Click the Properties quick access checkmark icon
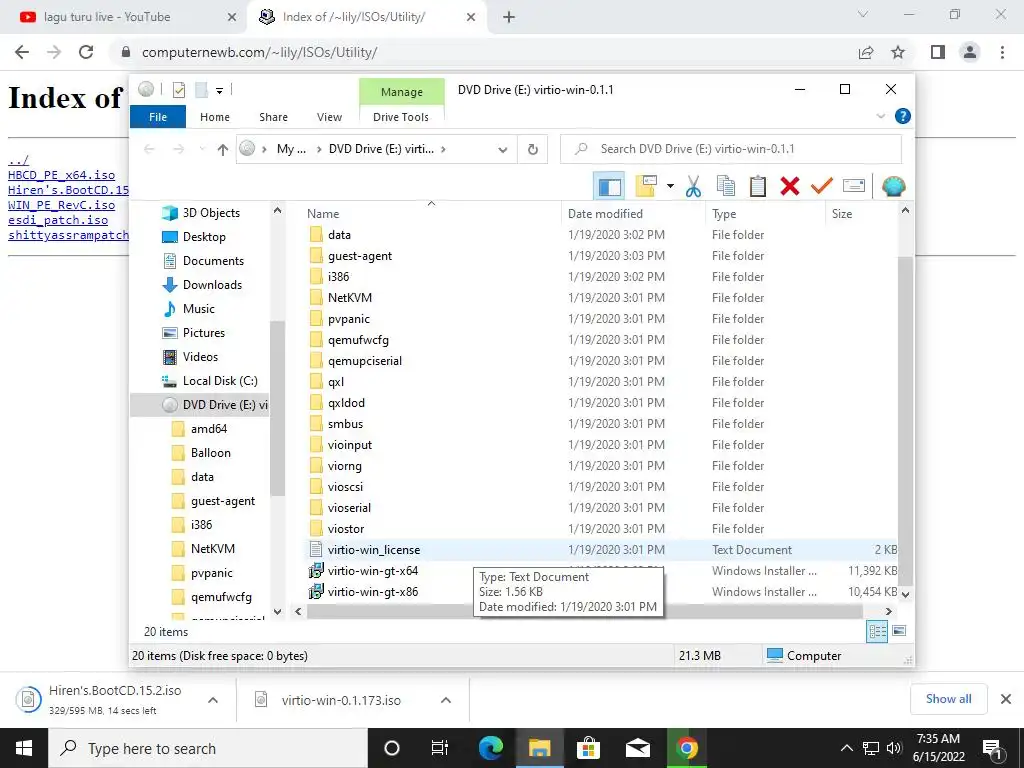 tap(179, 90)
